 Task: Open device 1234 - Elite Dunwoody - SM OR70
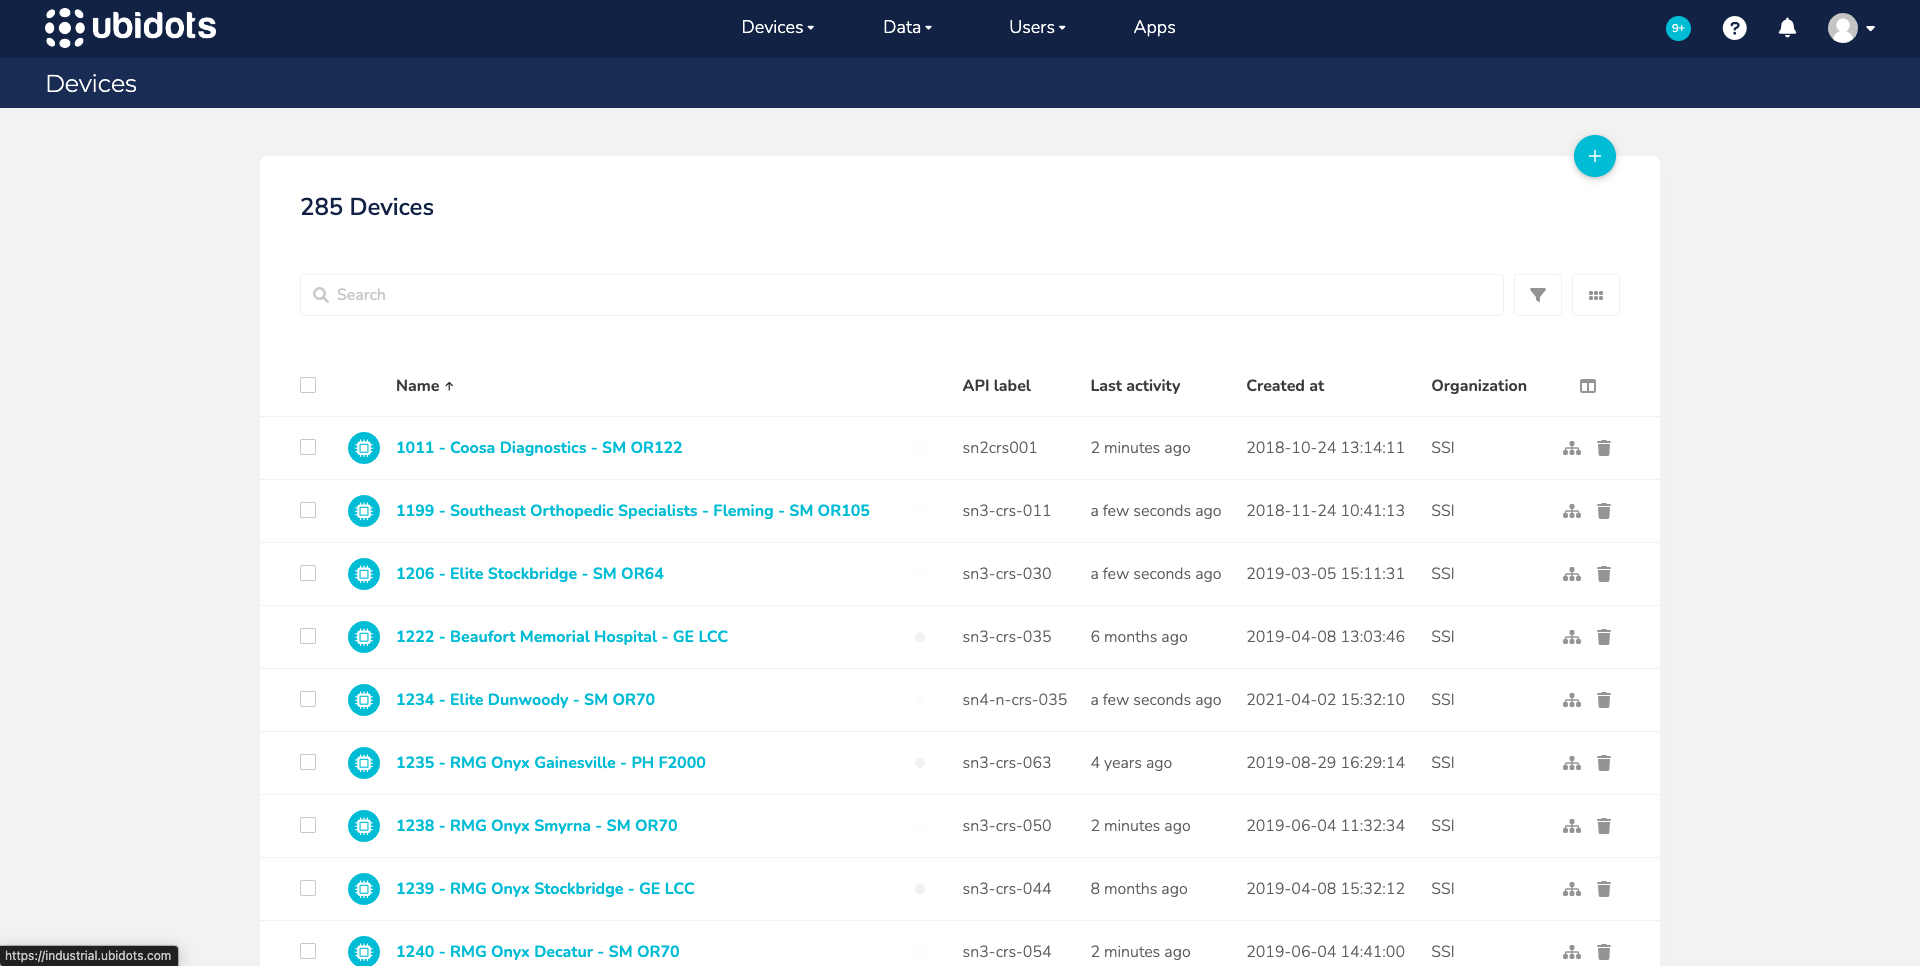(525, 700)
